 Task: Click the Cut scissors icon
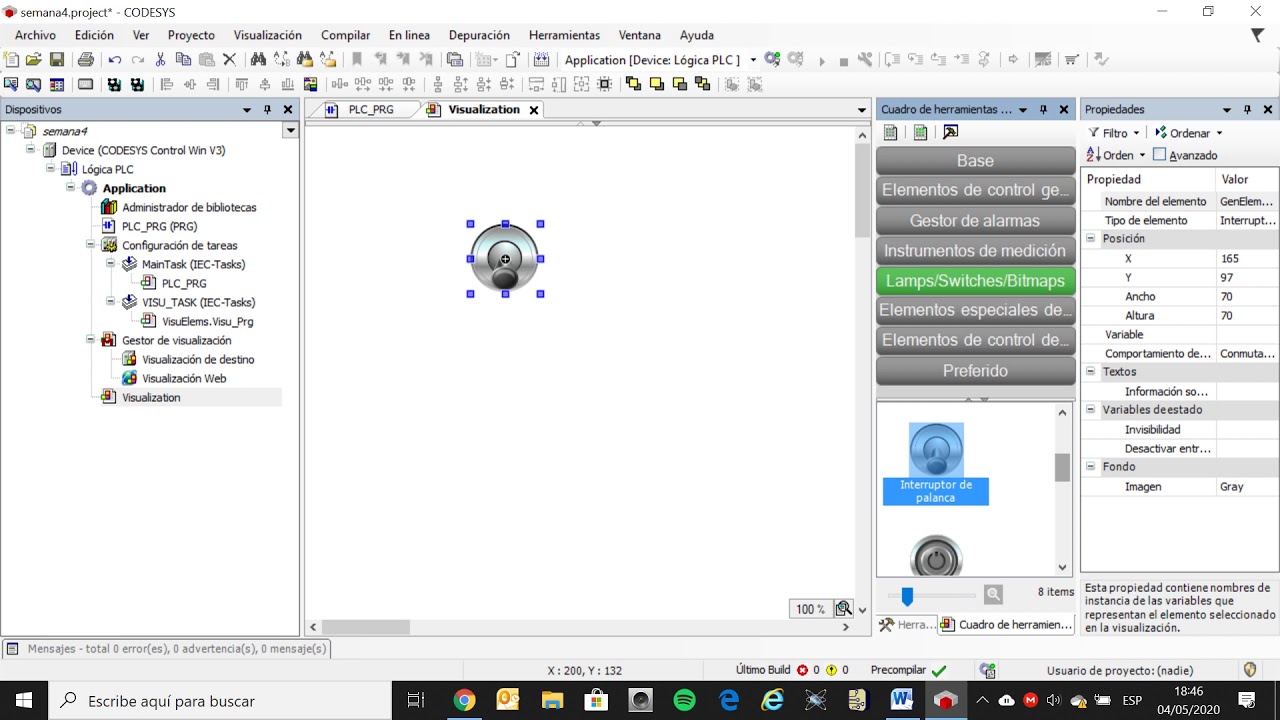pos(160,60)
